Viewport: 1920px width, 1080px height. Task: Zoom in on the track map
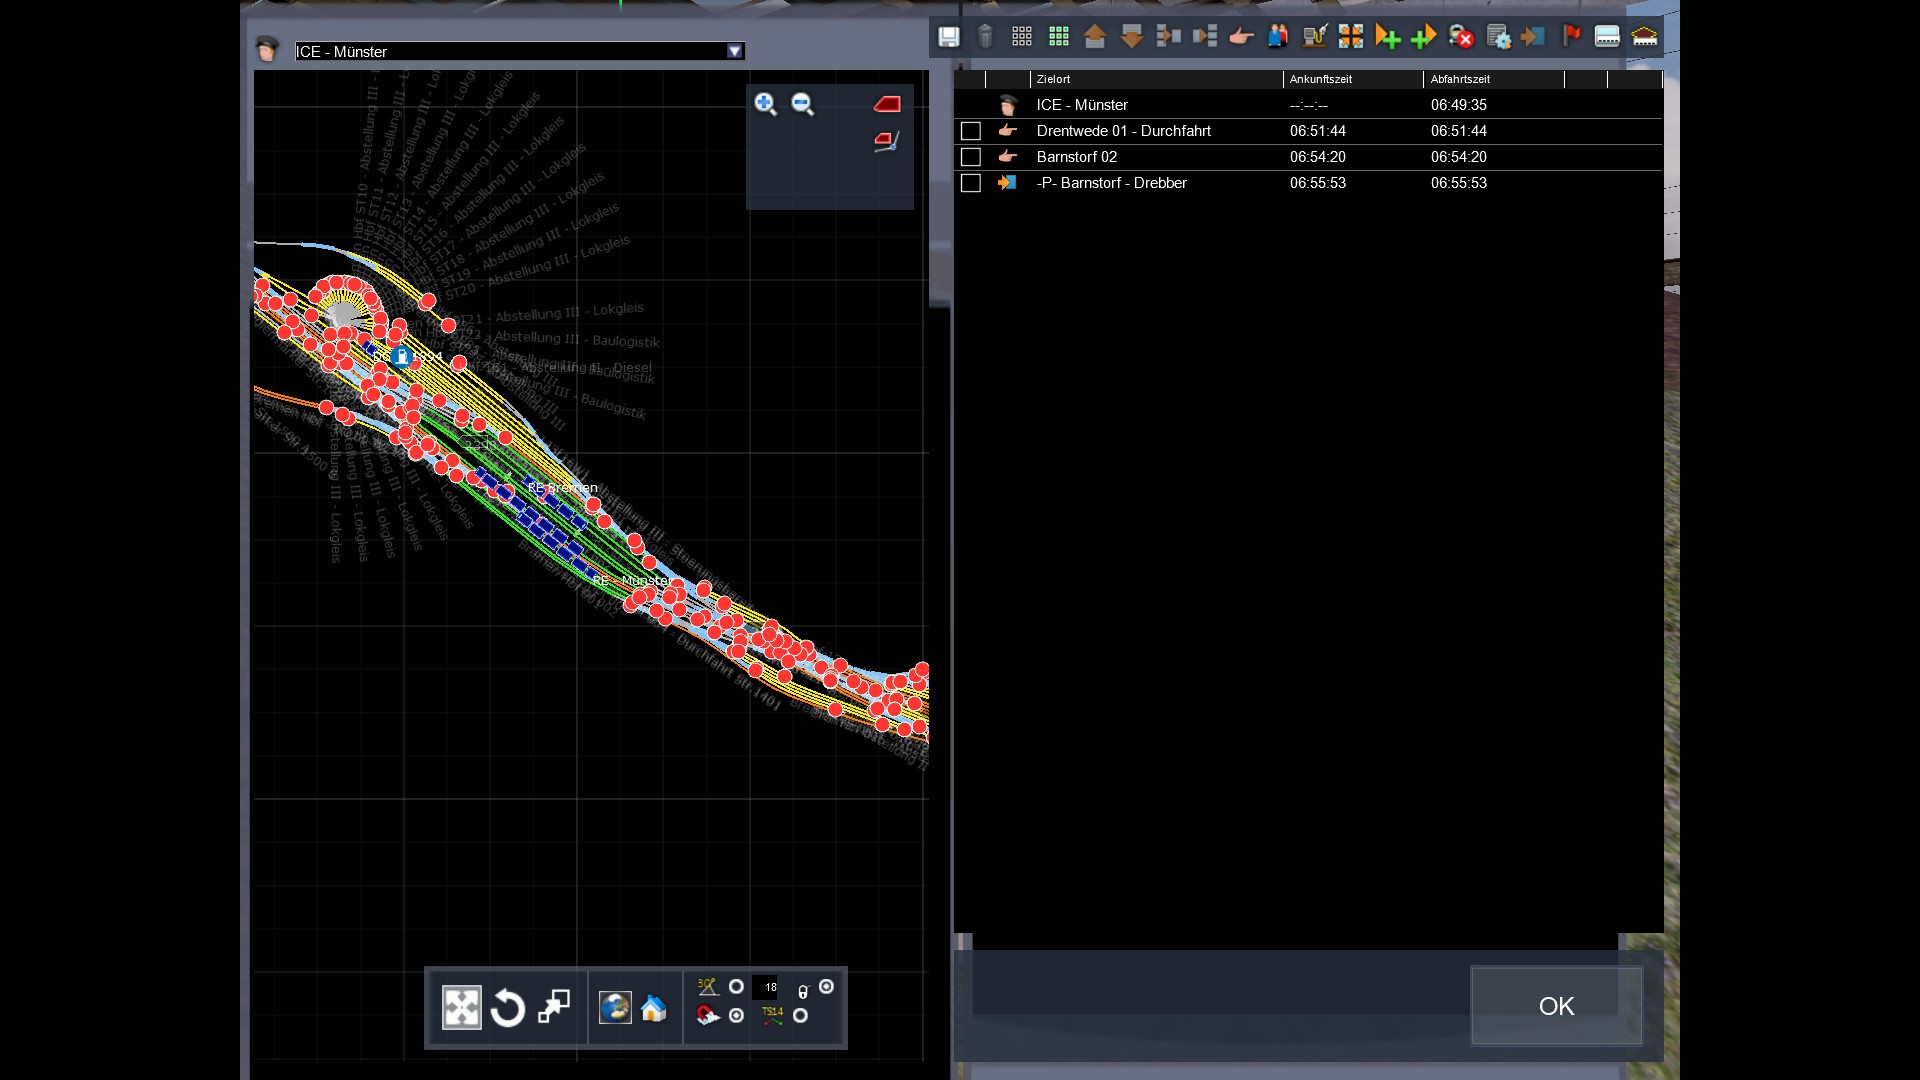pyautogui.click(x=766, y=104)
